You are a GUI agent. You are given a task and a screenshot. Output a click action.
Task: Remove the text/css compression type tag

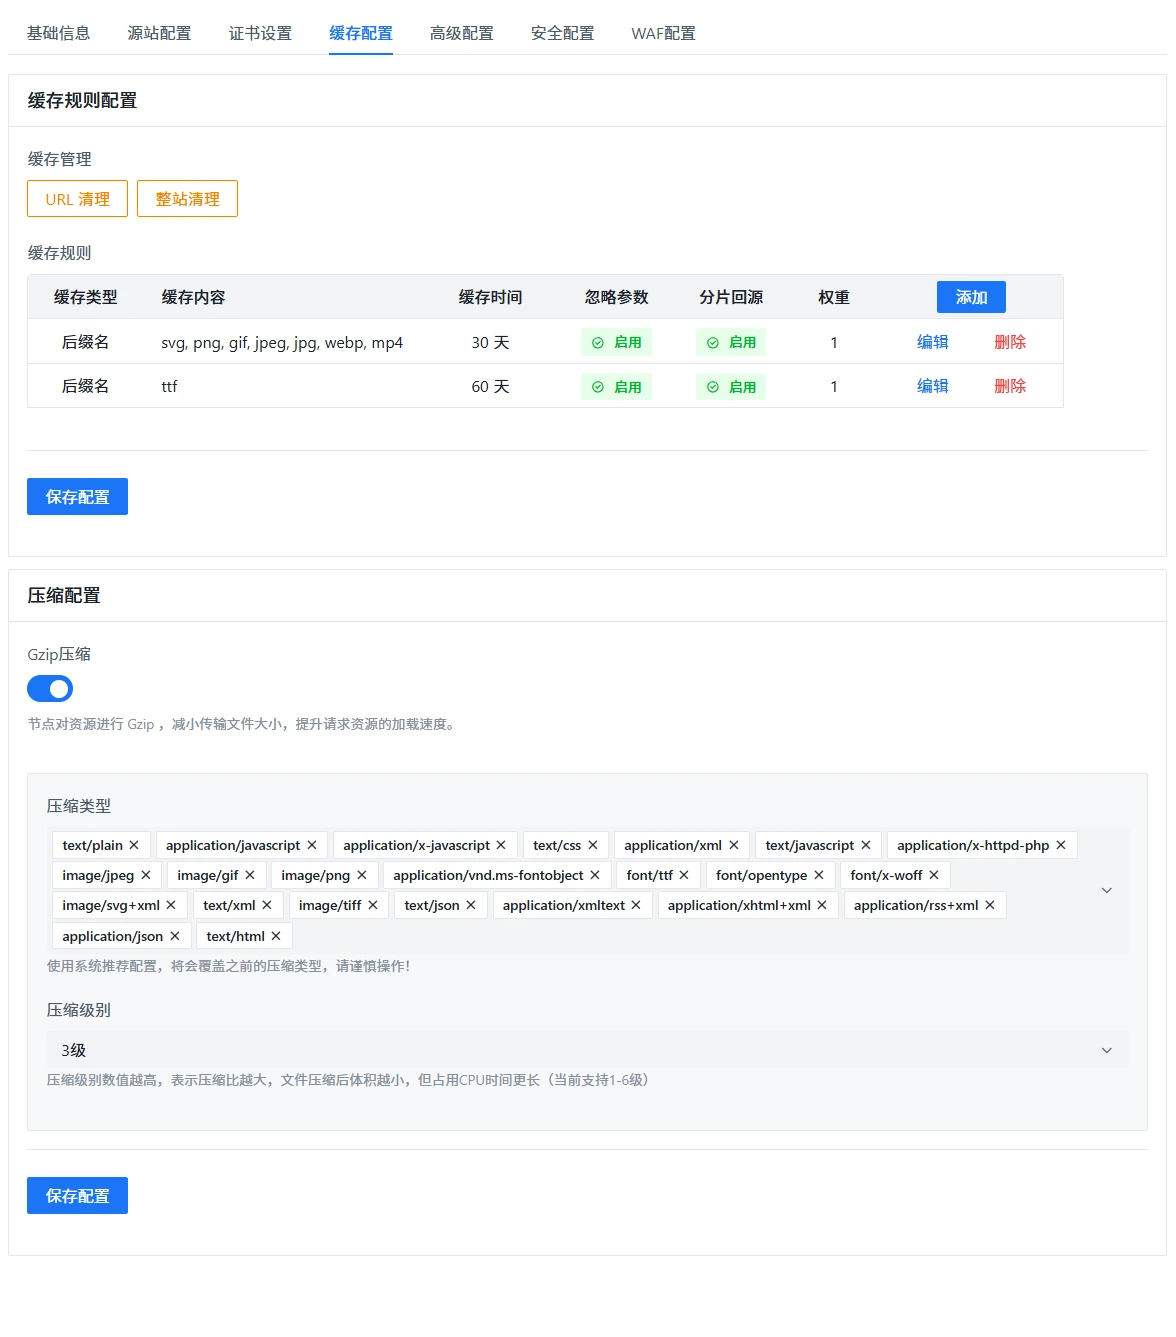[x=593, y=845]
